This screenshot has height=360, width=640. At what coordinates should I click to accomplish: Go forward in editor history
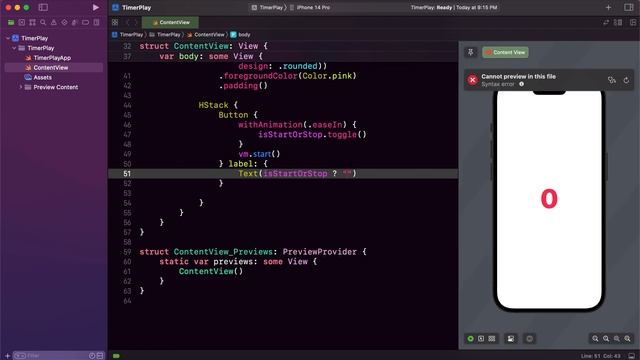point(136,22)
